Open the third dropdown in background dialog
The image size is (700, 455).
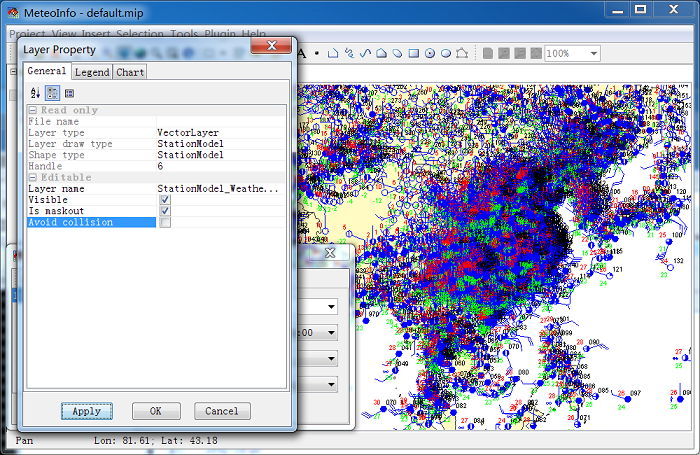pos(331,358)
